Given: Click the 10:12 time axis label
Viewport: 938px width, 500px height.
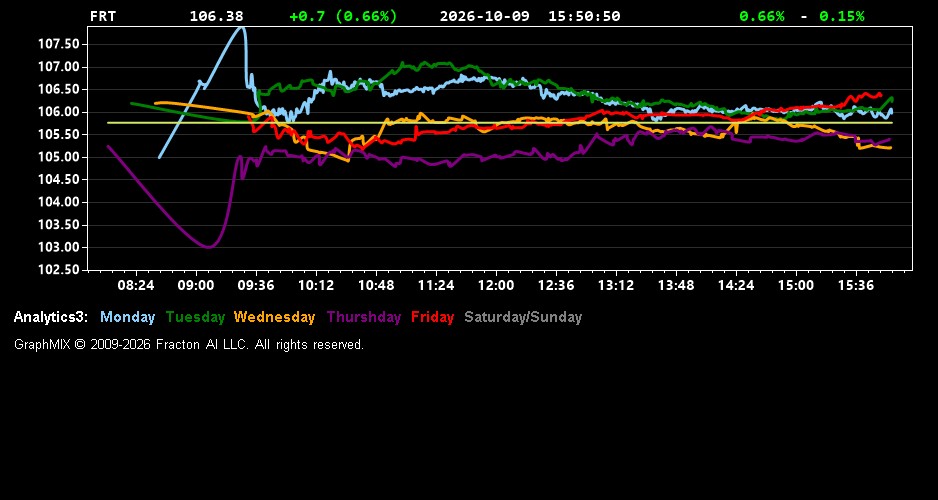Looking at the screenshot, I should [x=316, y=285].
